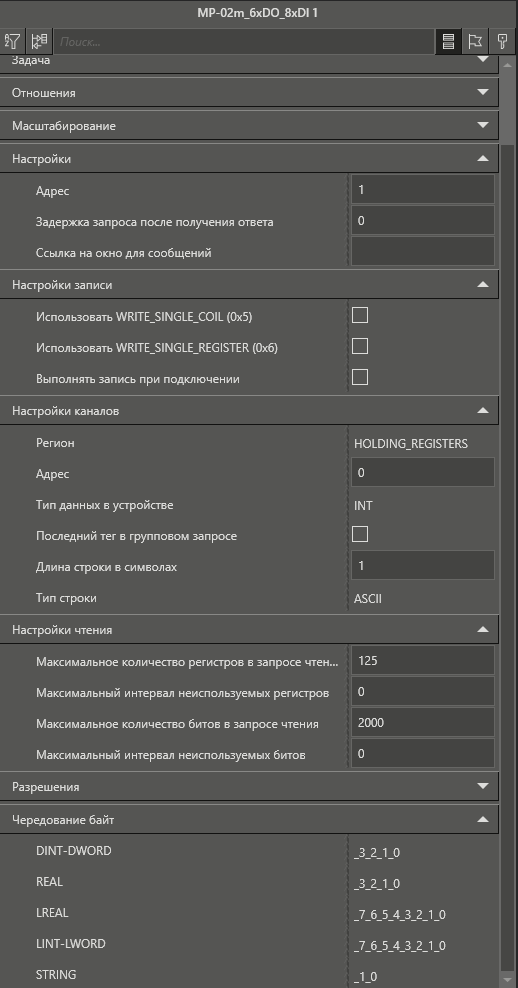This screenshot has width=518, height=988.
Task: Click the scrollbar down arrow
Action: click(508, 981)
